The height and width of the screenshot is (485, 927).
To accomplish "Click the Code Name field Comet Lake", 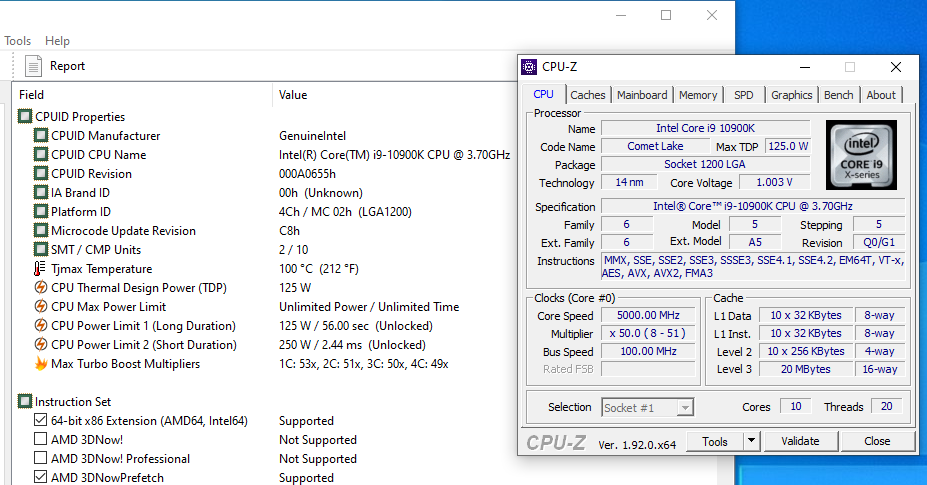I will [x=655, y=146].
